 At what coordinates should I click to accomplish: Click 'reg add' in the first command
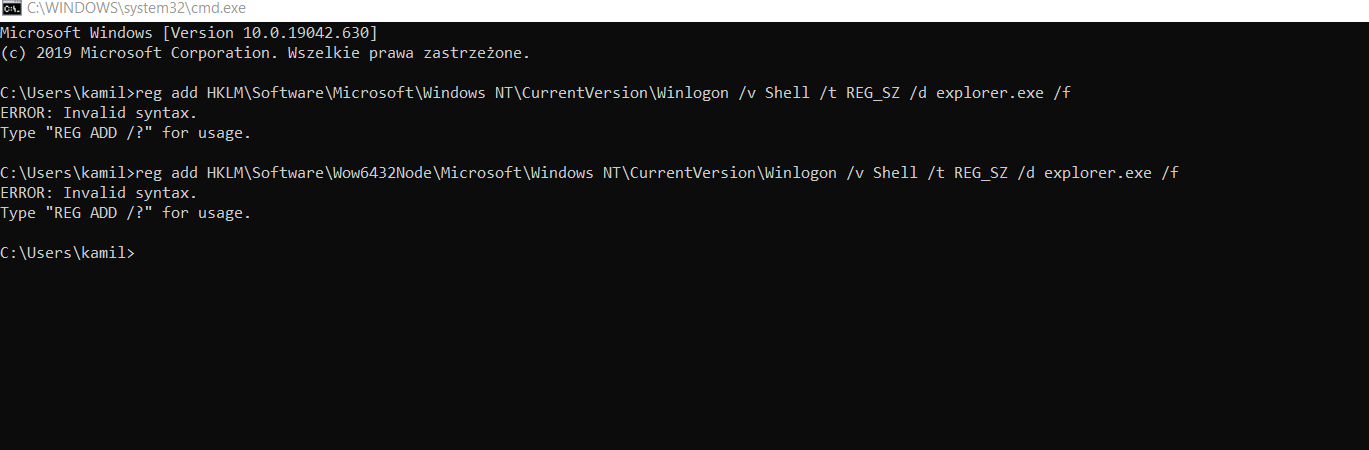(x=166, y=93)
